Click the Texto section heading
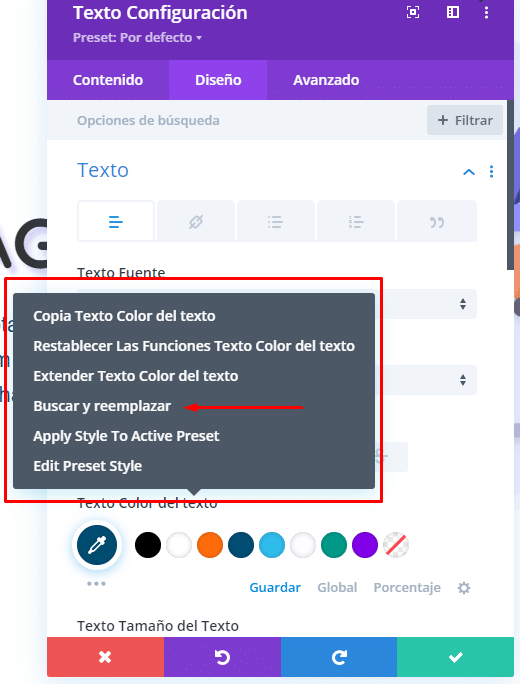 coord(103,170)
